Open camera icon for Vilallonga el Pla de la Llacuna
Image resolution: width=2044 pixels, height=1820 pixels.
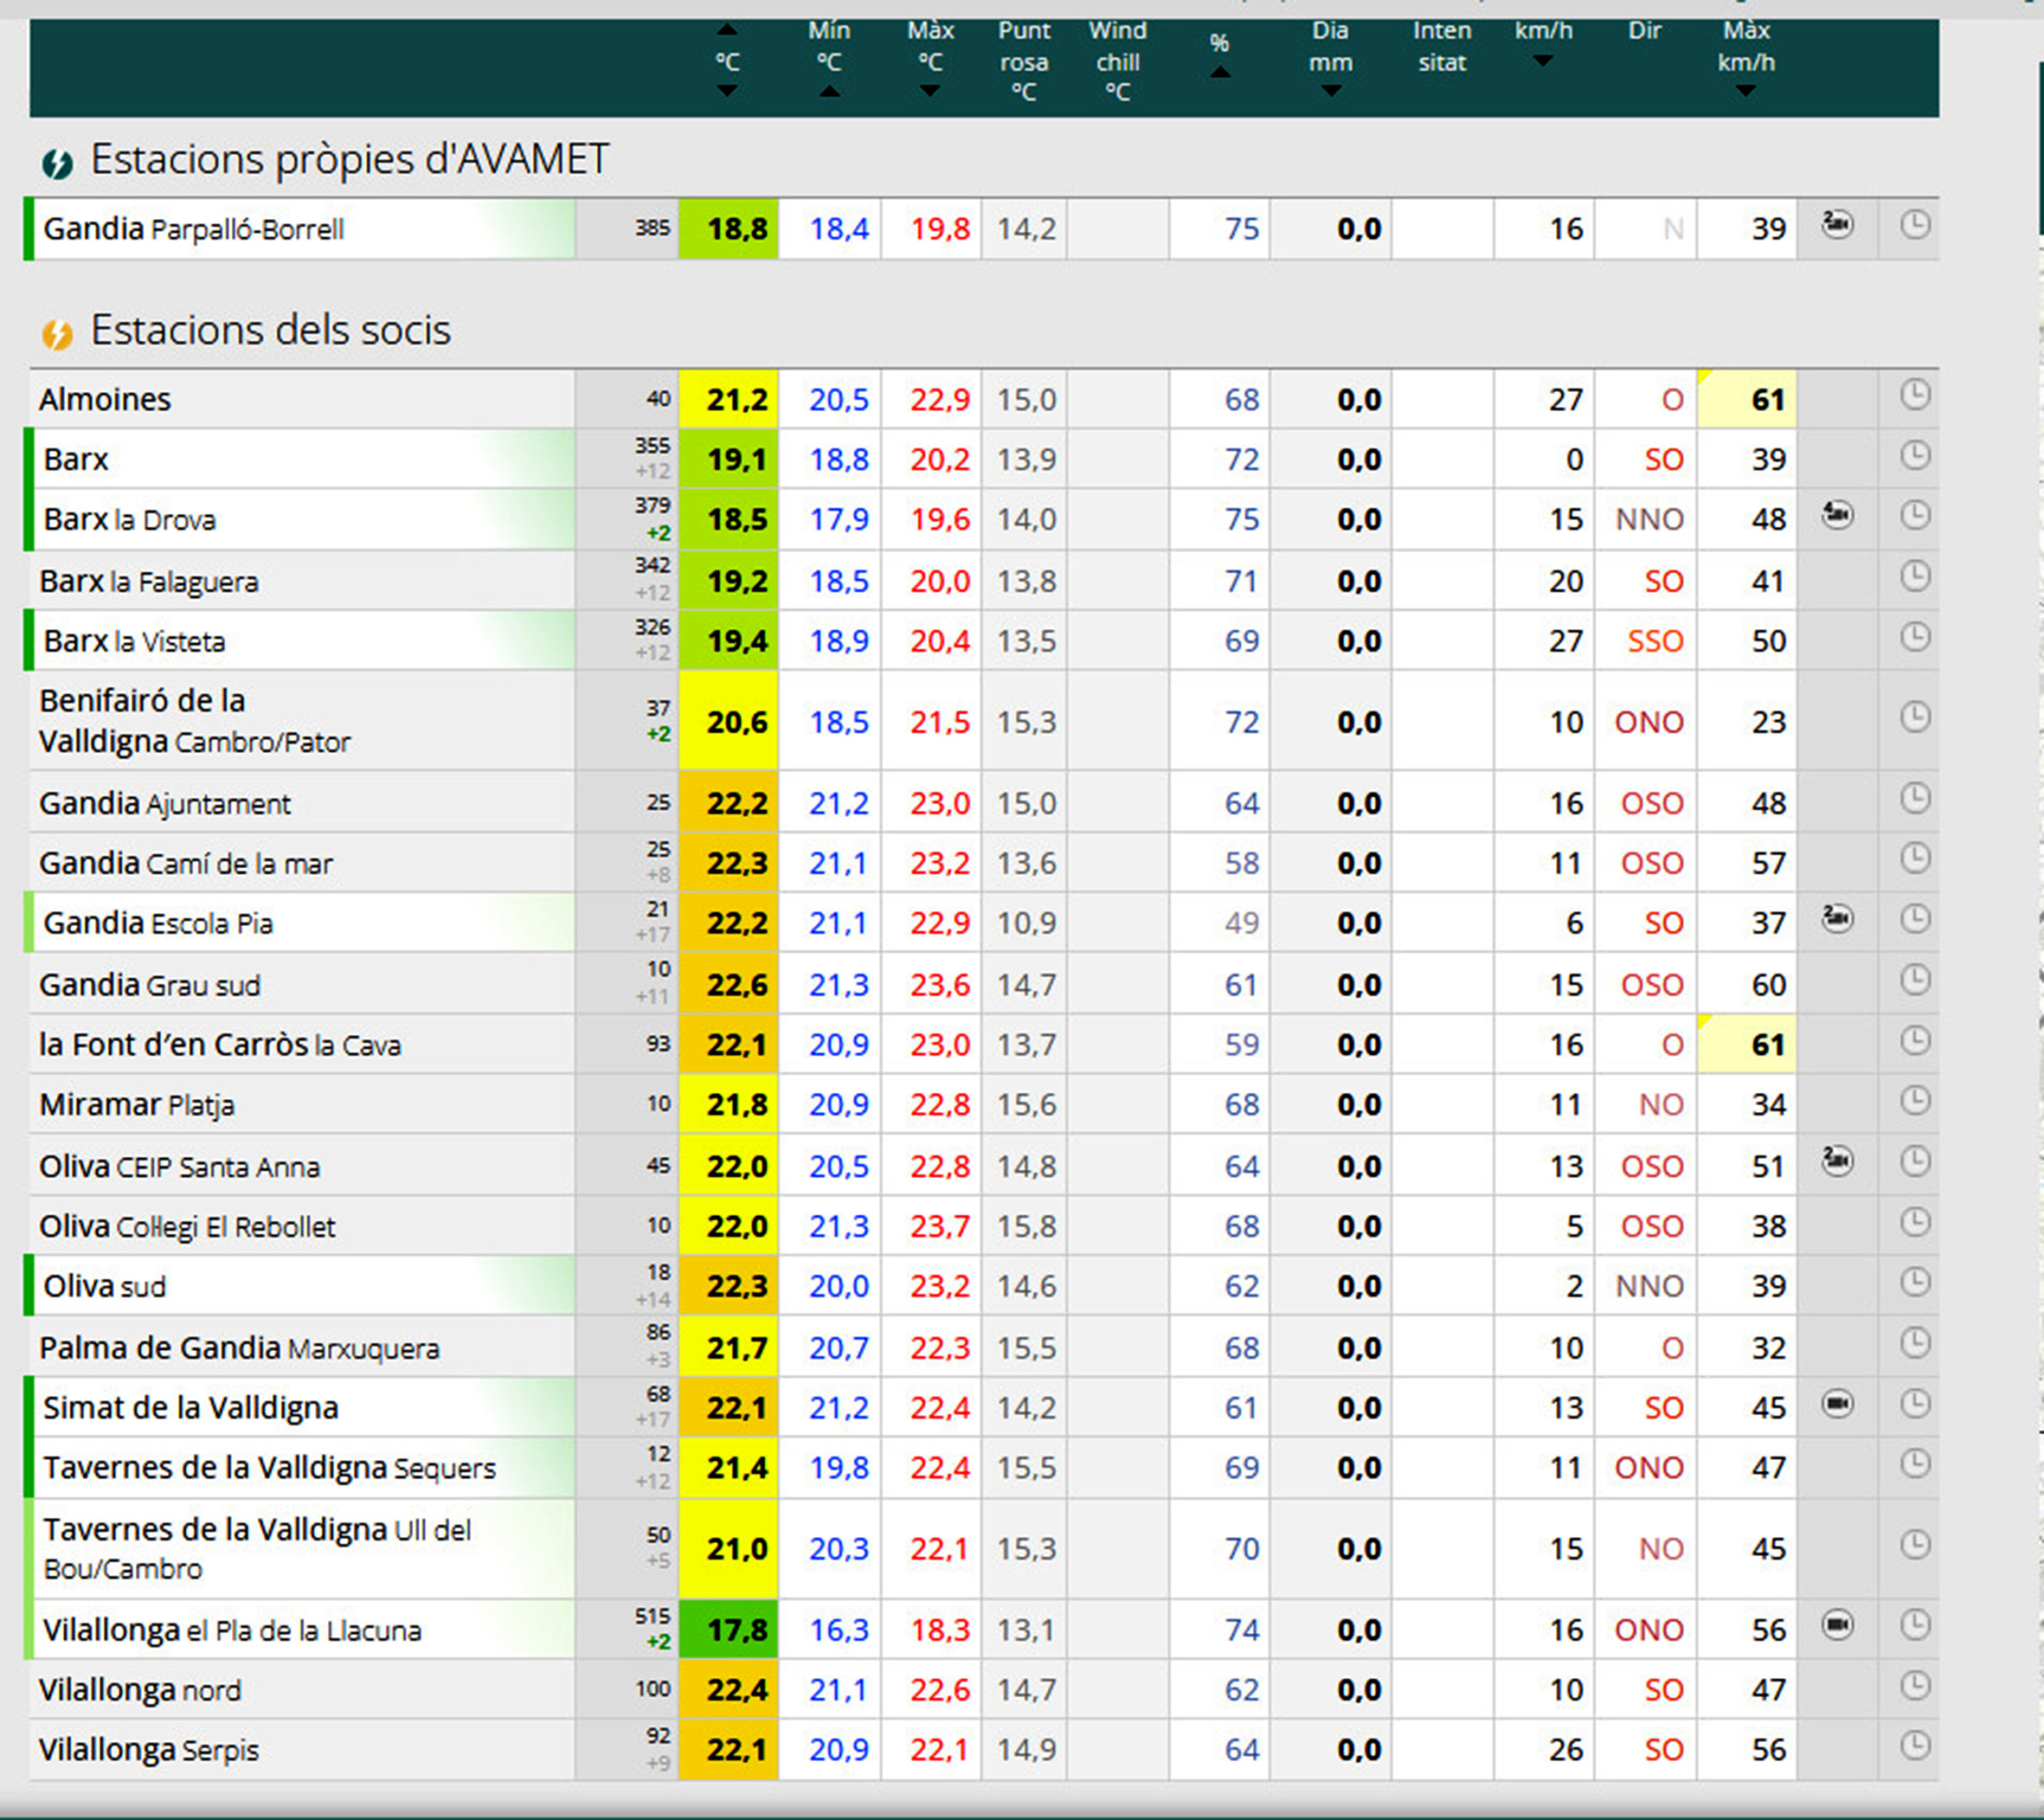[1837, 1625]
